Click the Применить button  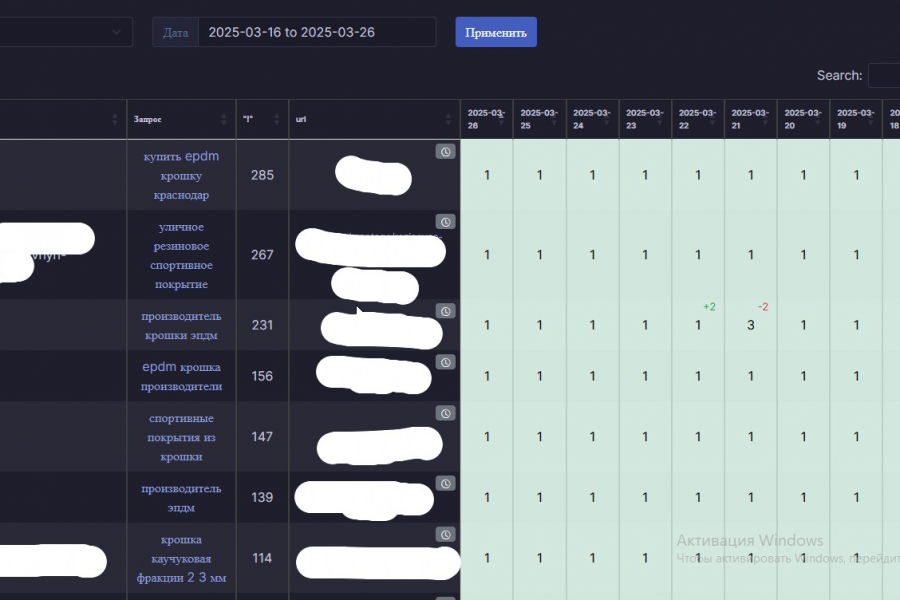tap(496, 32)
